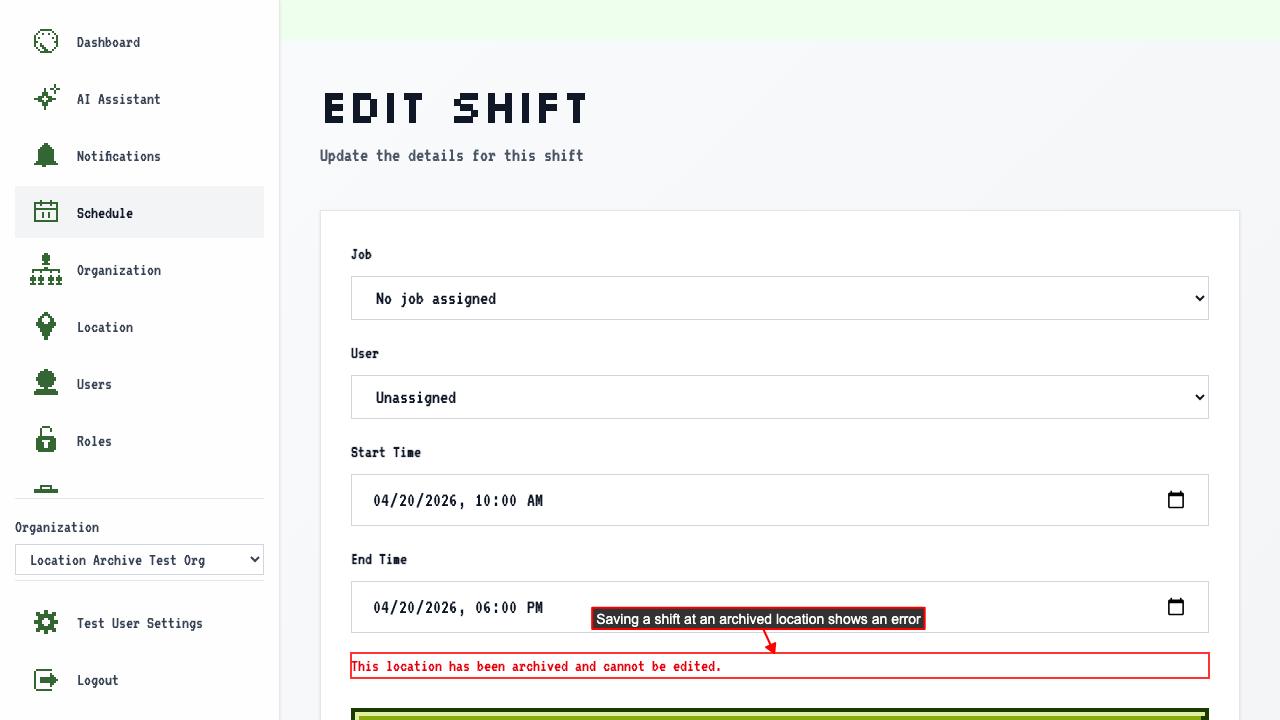Image resolution: width=1280 pixels, height=720 pixels.
Task: Click the Start Time input field
Action: tap(779, 500)
